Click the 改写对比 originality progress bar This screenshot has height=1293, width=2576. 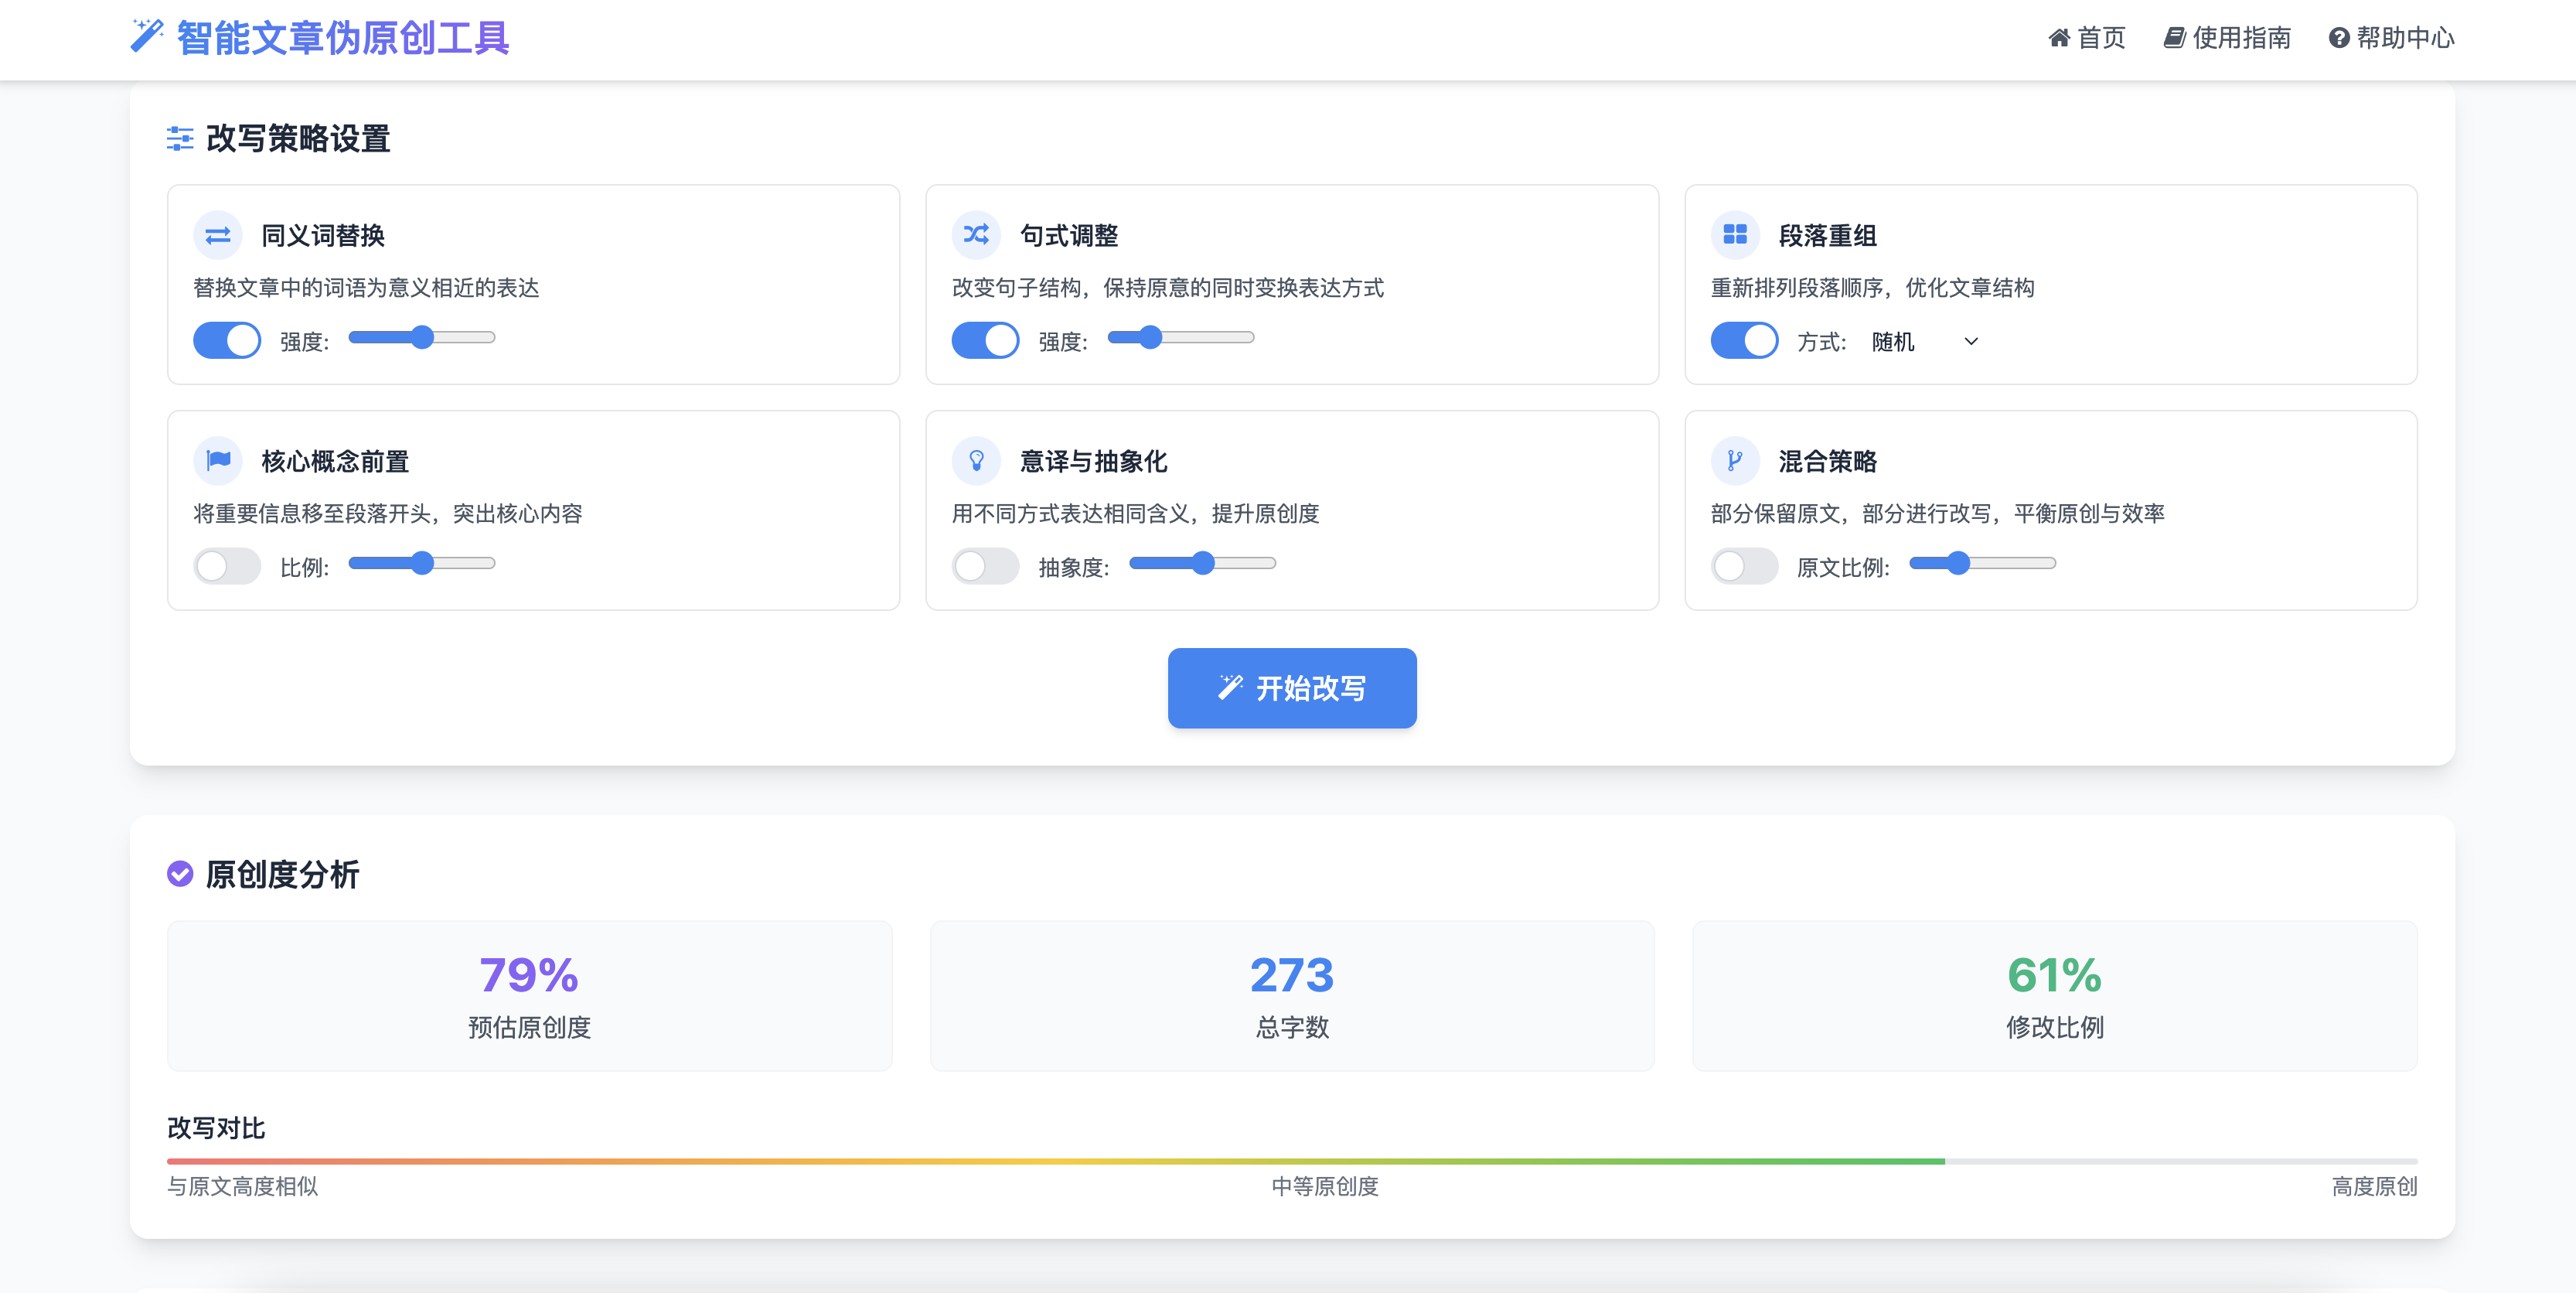tap(1291, 1161)
